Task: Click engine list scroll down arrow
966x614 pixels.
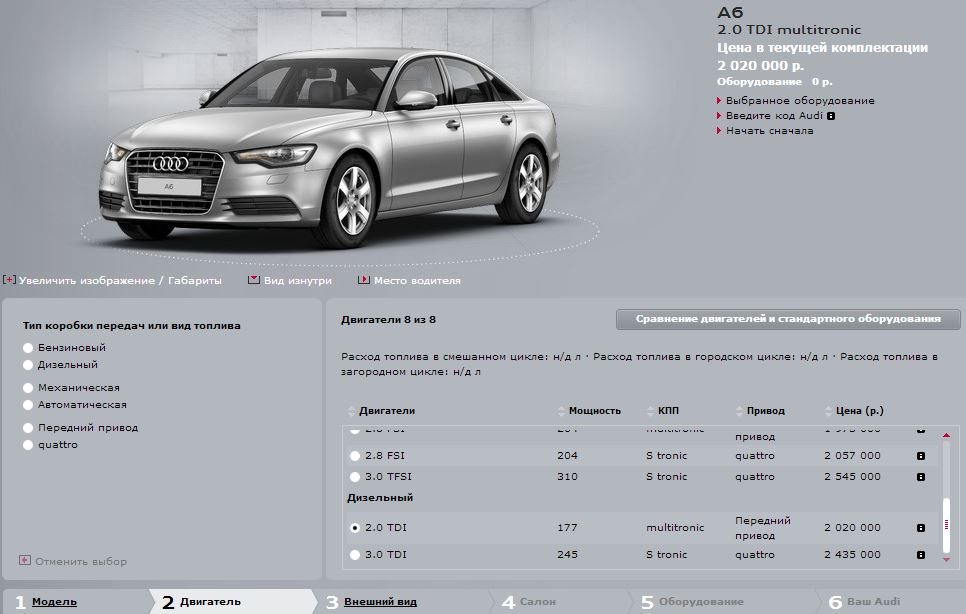Action: click(x=946, y=560)
